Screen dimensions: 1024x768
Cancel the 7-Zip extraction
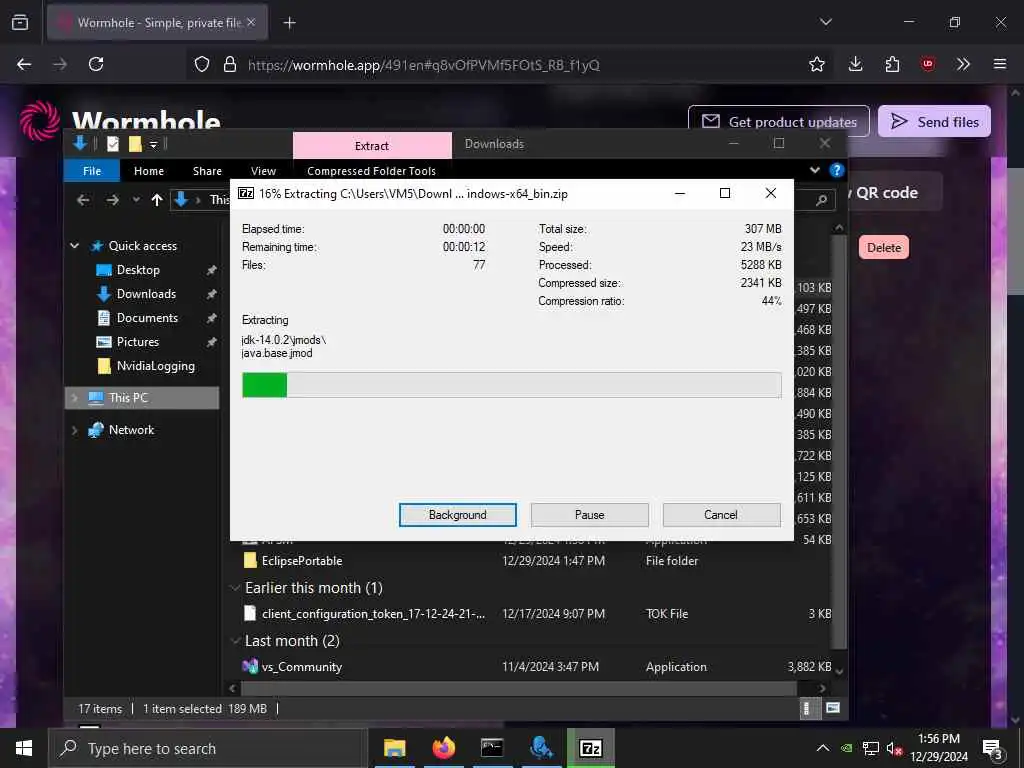[721, 515]
